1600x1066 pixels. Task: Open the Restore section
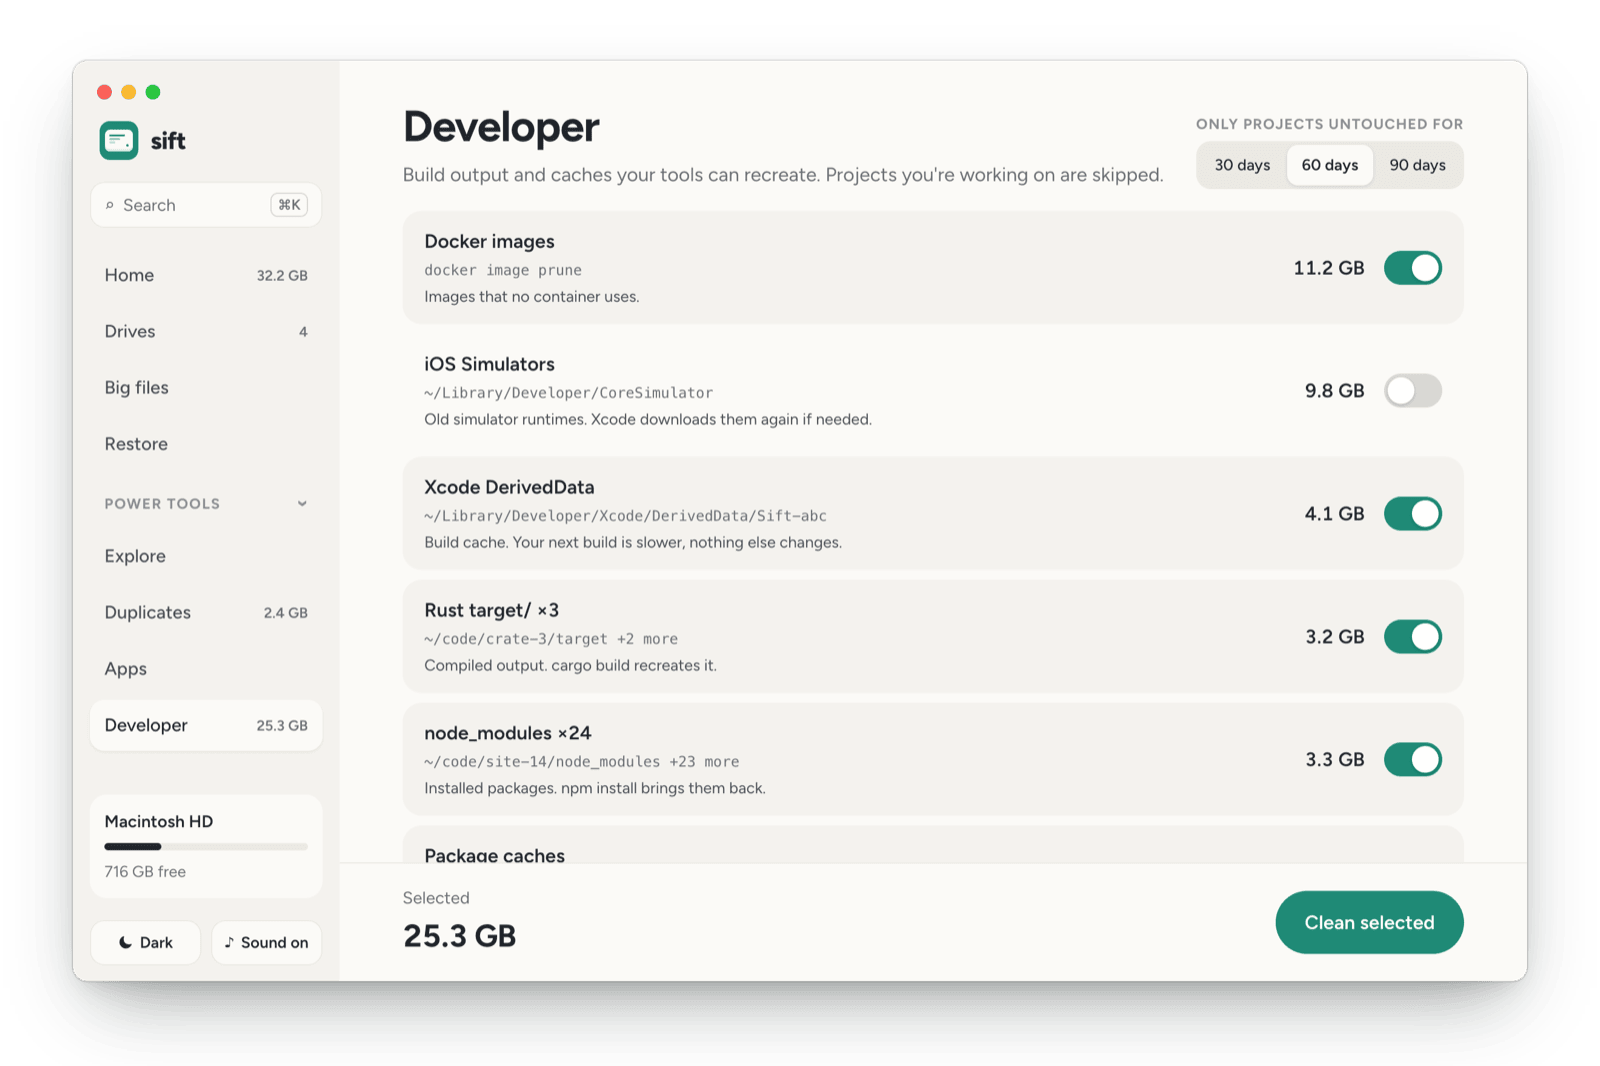coord(206,444)
